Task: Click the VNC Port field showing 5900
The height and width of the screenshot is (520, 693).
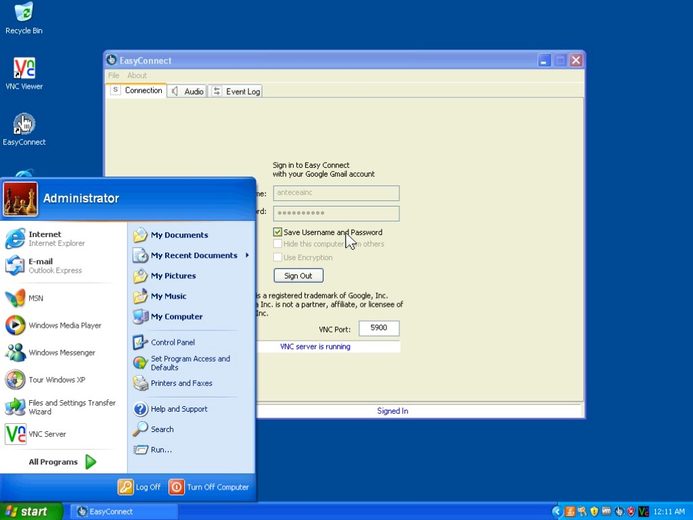Action: pyautogui.click(x=379, y=328)
